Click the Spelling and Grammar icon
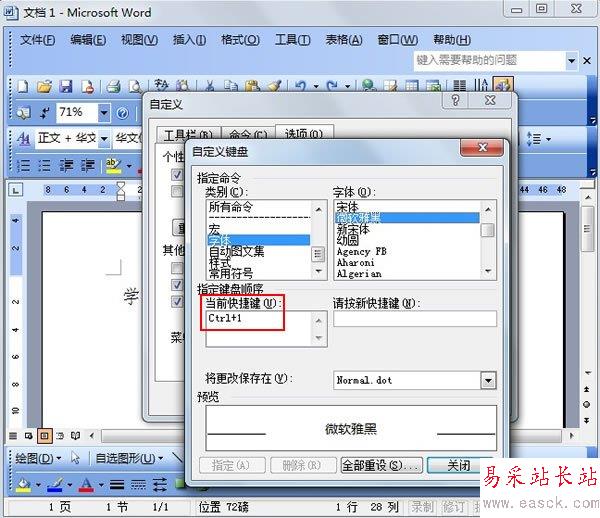600x518 pixels. [161, 85]
